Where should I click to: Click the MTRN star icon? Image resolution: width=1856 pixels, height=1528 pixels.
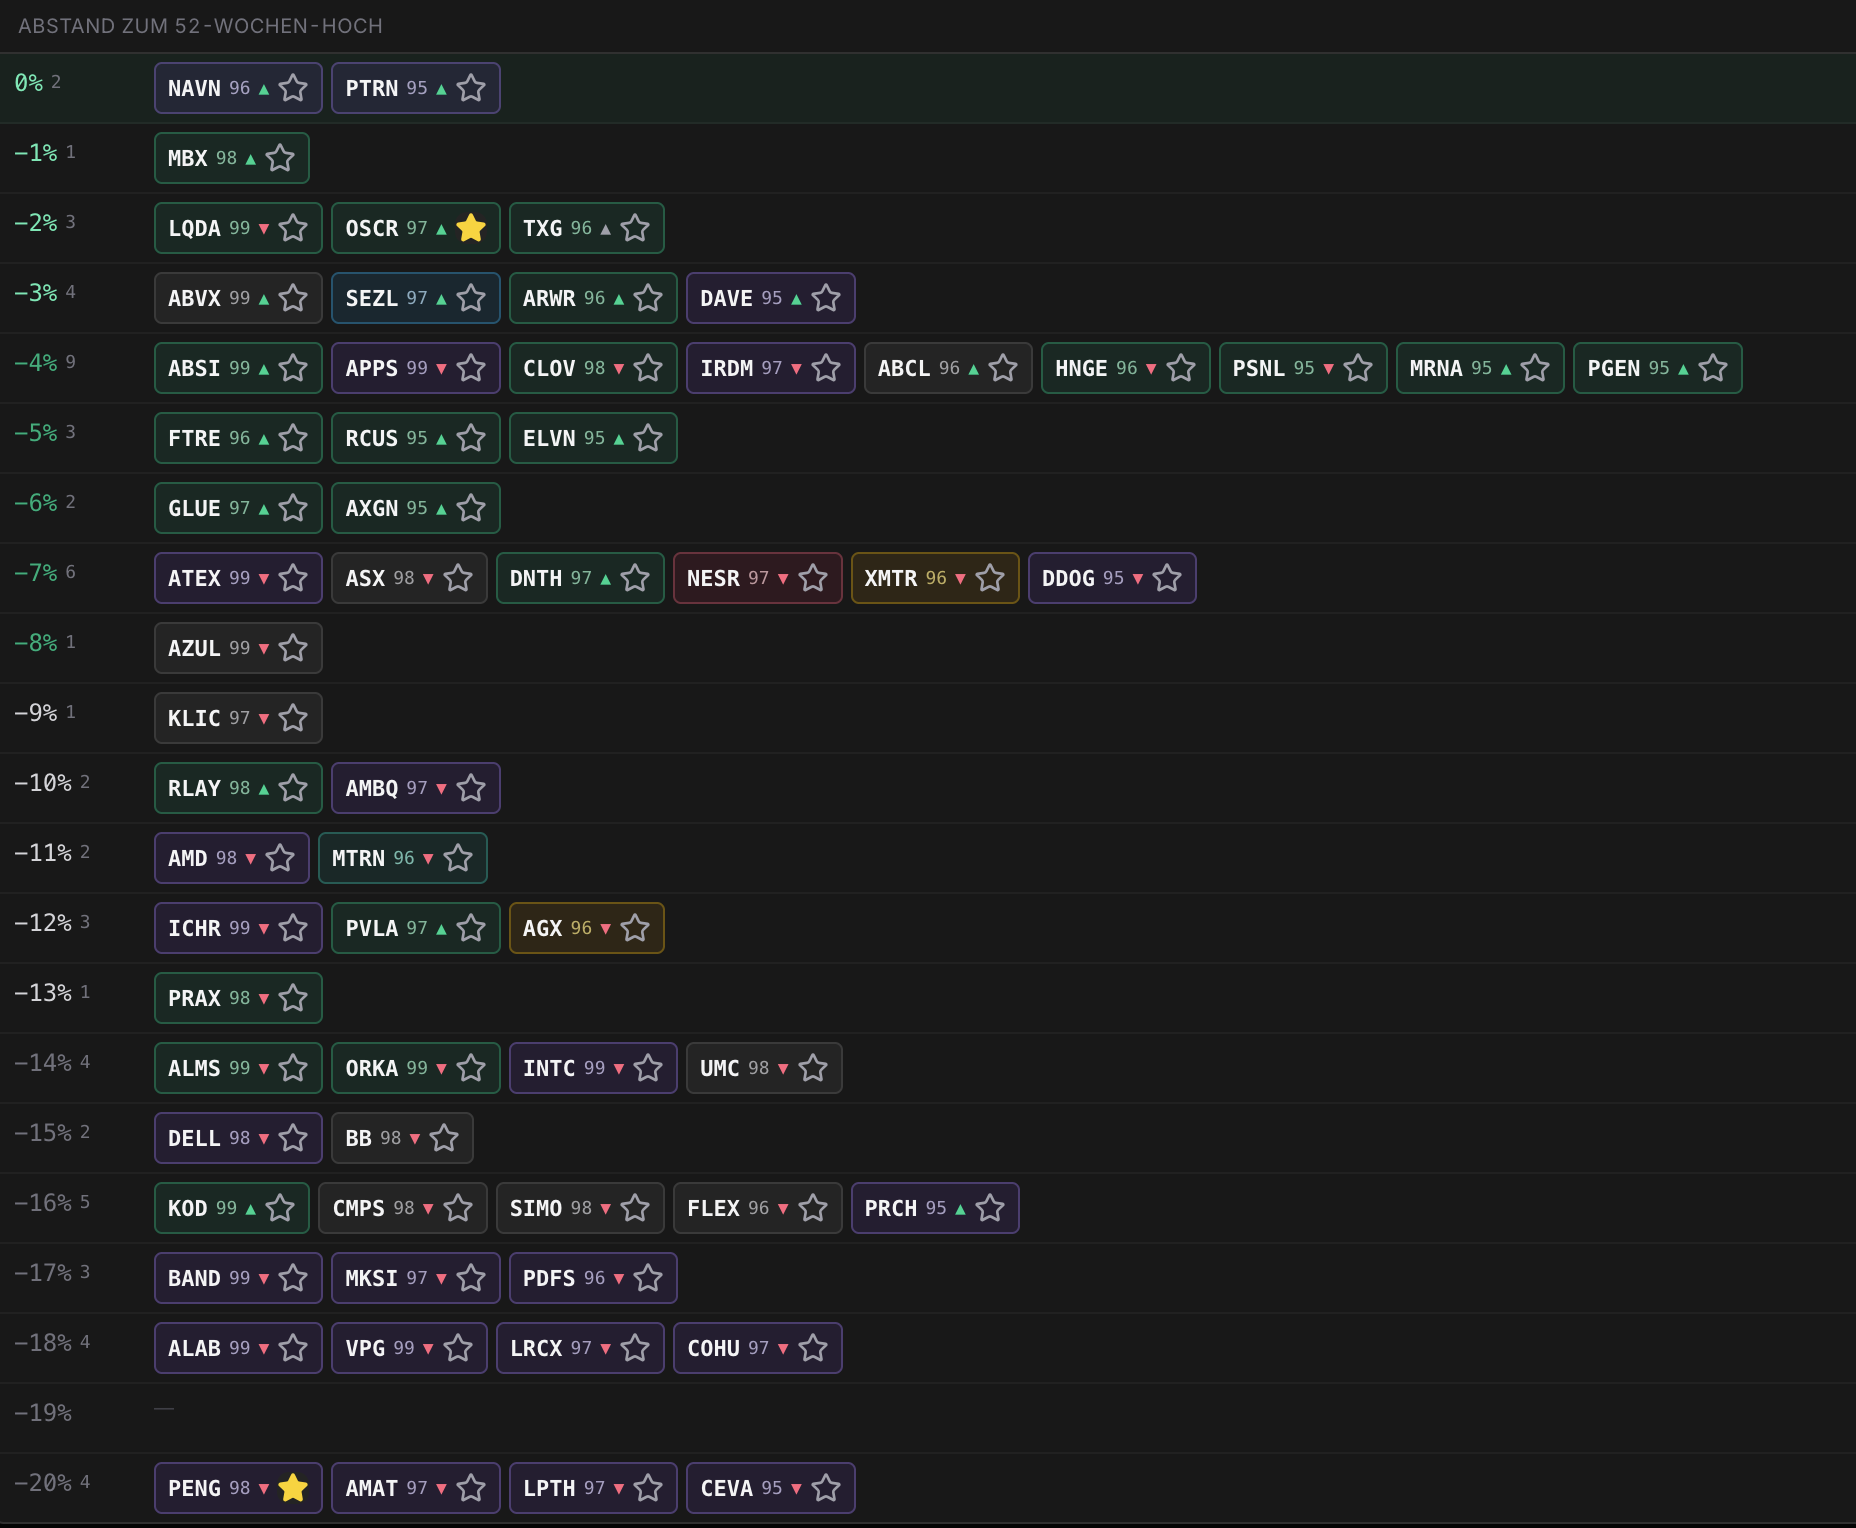[x=458, y=858]
